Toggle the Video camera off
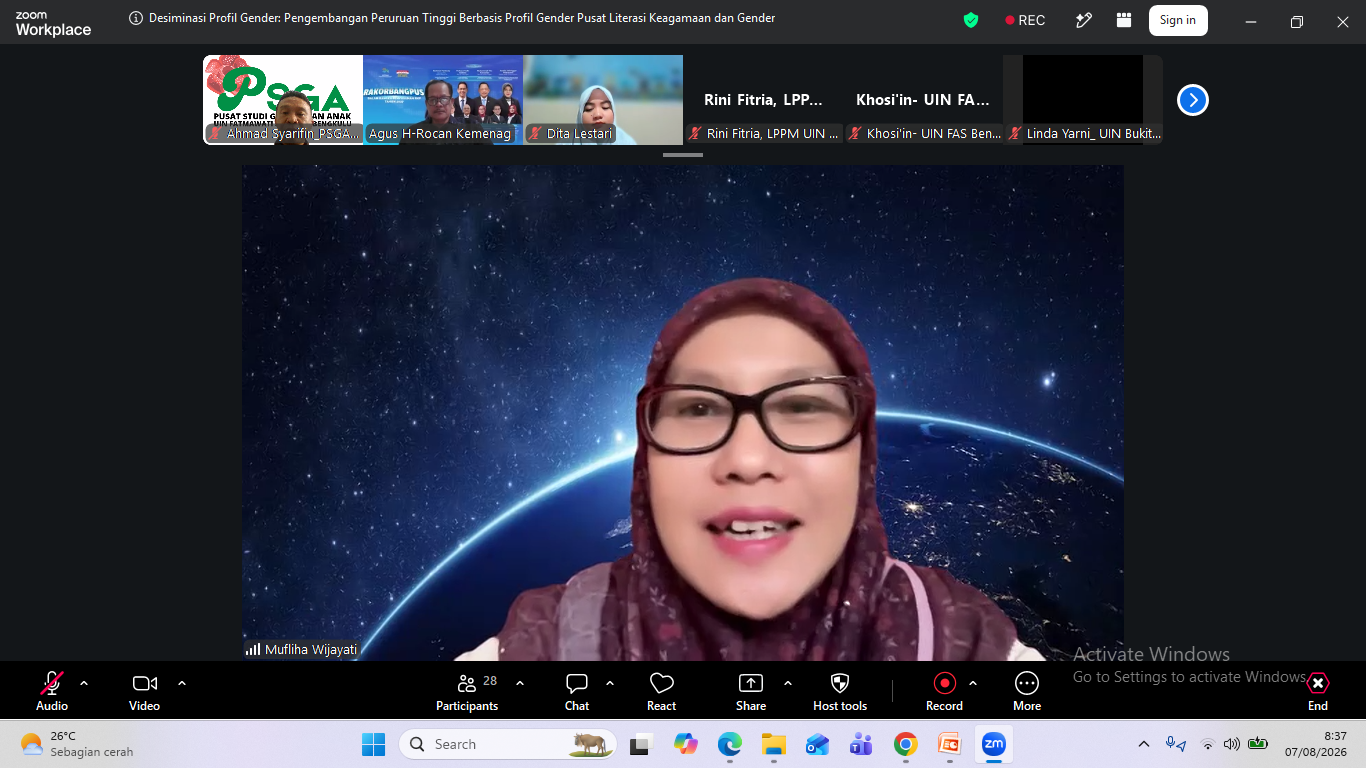 pos(145,691)
